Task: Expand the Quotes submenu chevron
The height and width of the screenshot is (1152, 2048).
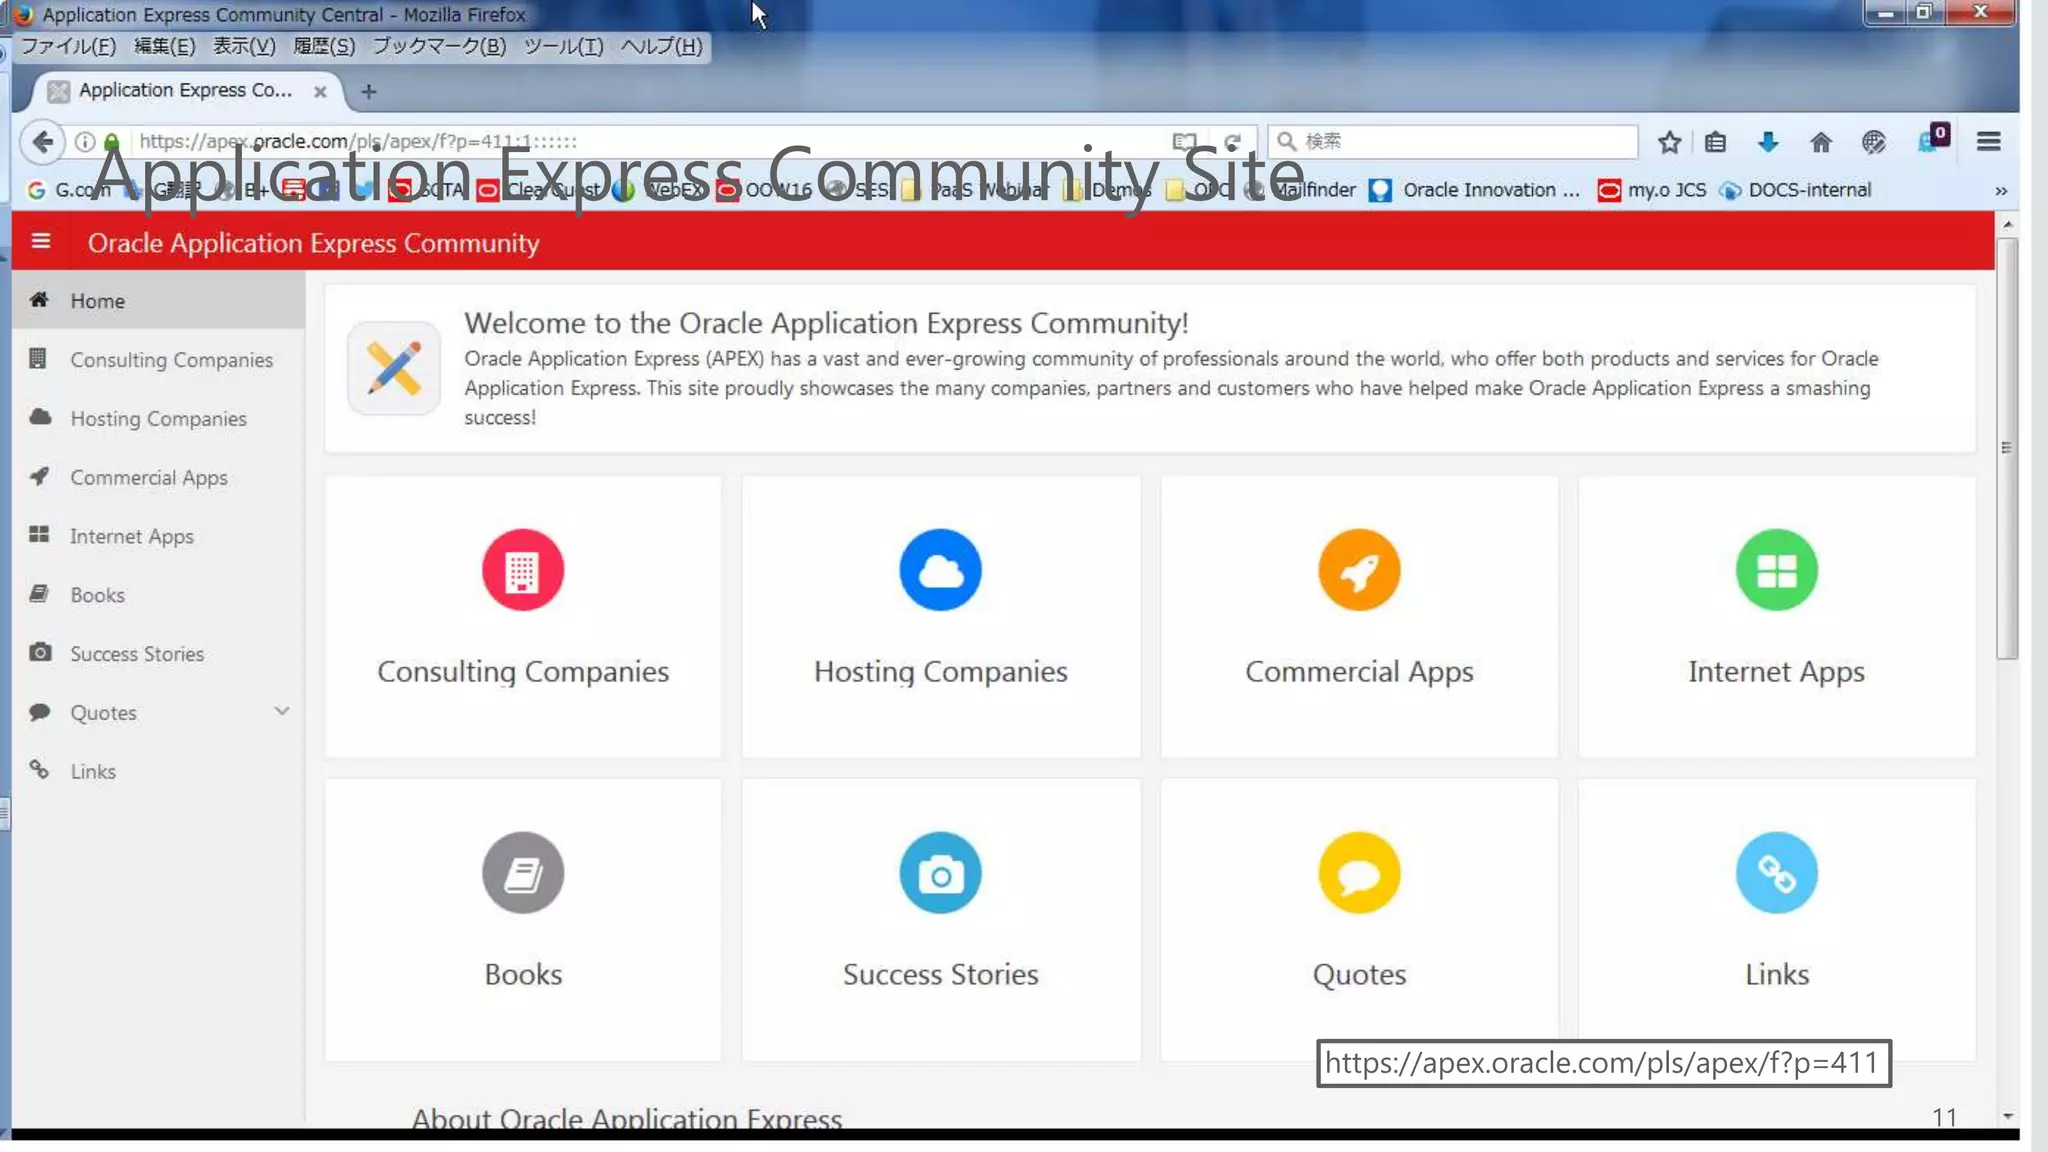Action: pyautogui.click(x=282, y=711)
